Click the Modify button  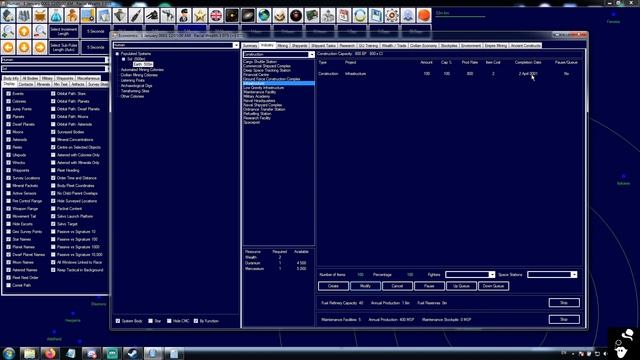click(x=365, y=286)
